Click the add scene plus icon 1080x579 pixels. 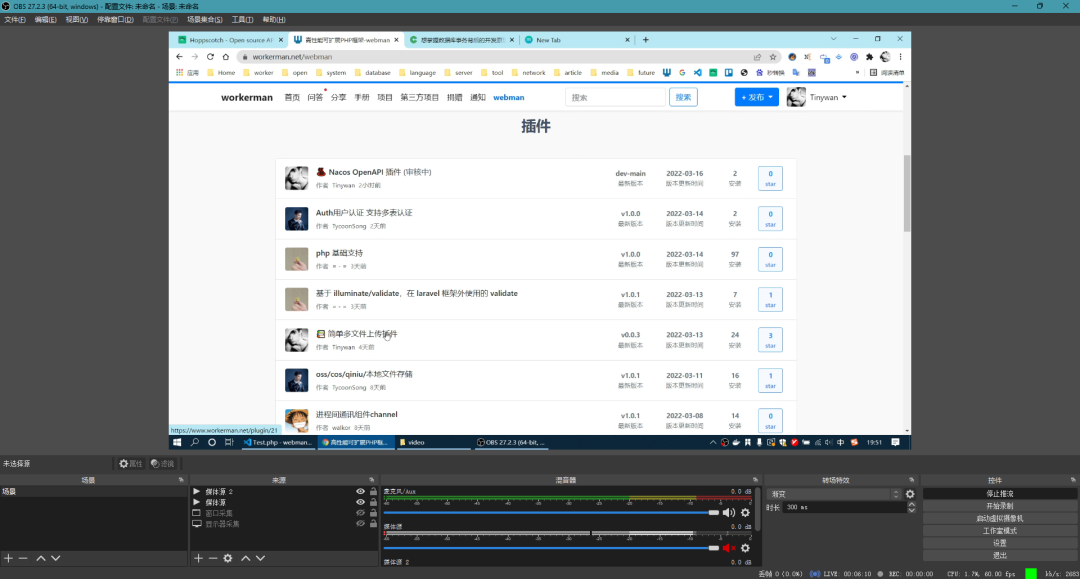8,558
